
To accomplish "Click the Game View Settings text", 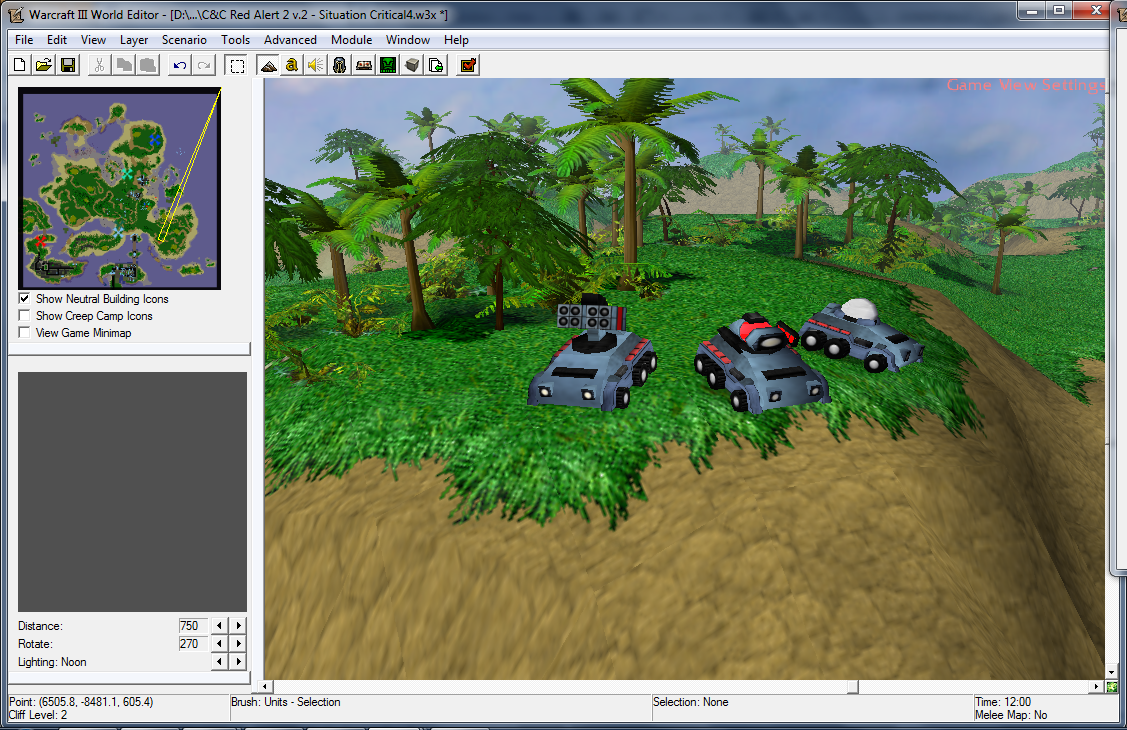I will 1025,85.
